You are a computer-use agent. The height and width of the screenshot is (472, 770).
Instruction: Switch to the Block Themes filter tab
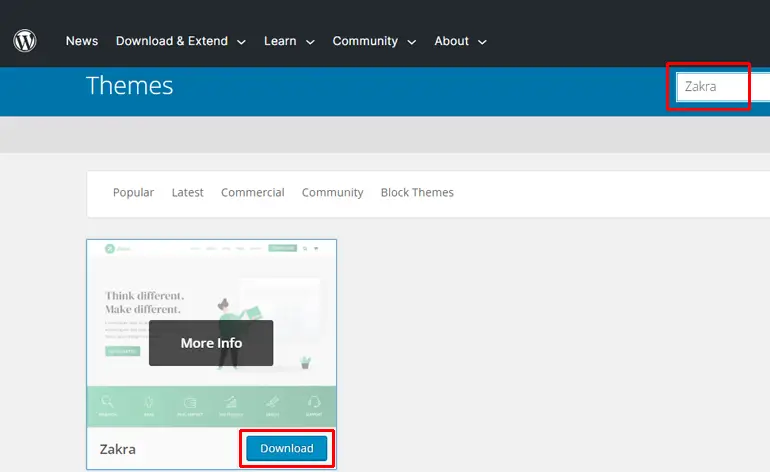(417, 193)
